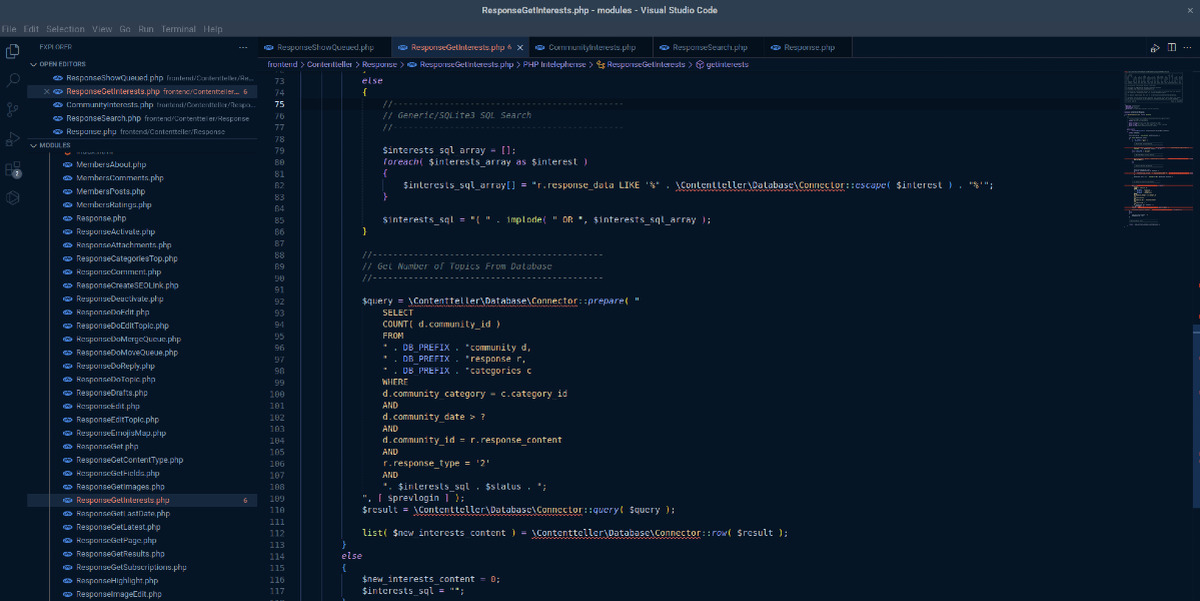The image size is (1200, 601).
Task: Click the hexagon extension icon at bottom of activity bar
Action: pyautogui.click(x=12, y=199)
